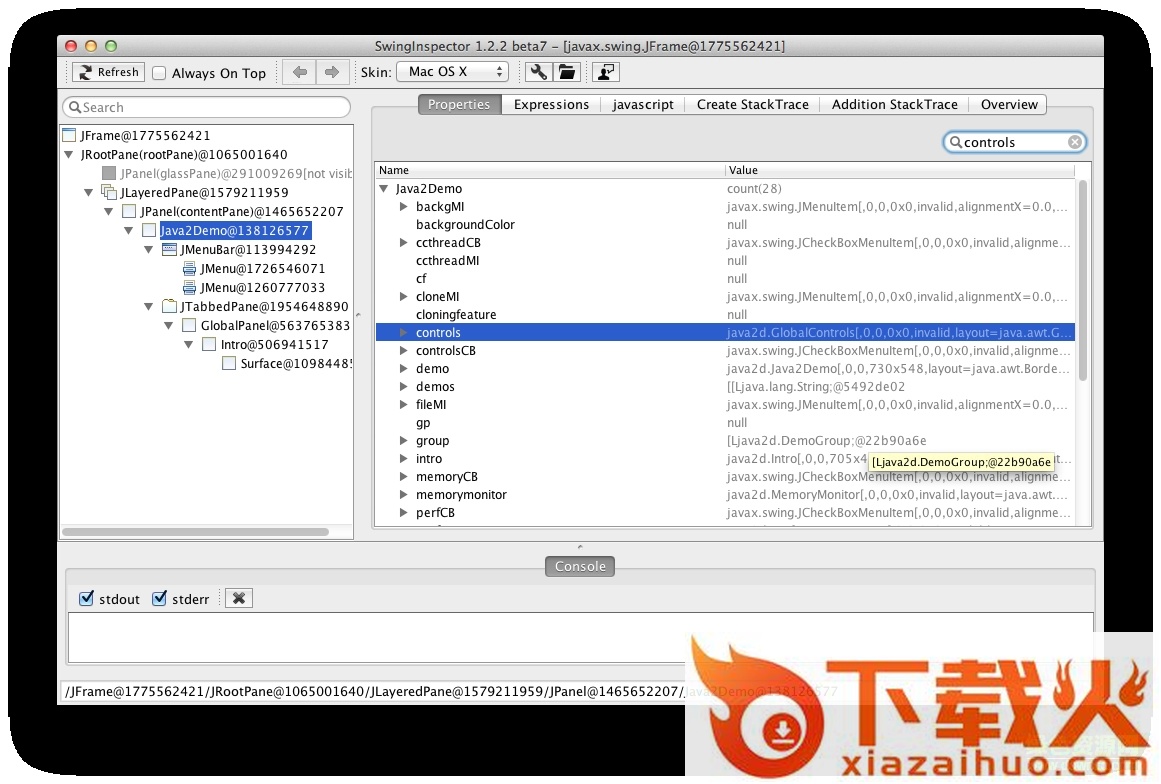This screenshot has height=784, width=1161.
Task: Click the back arrow navigation icon
Action: pyautogui.click(x=299, y=72)
